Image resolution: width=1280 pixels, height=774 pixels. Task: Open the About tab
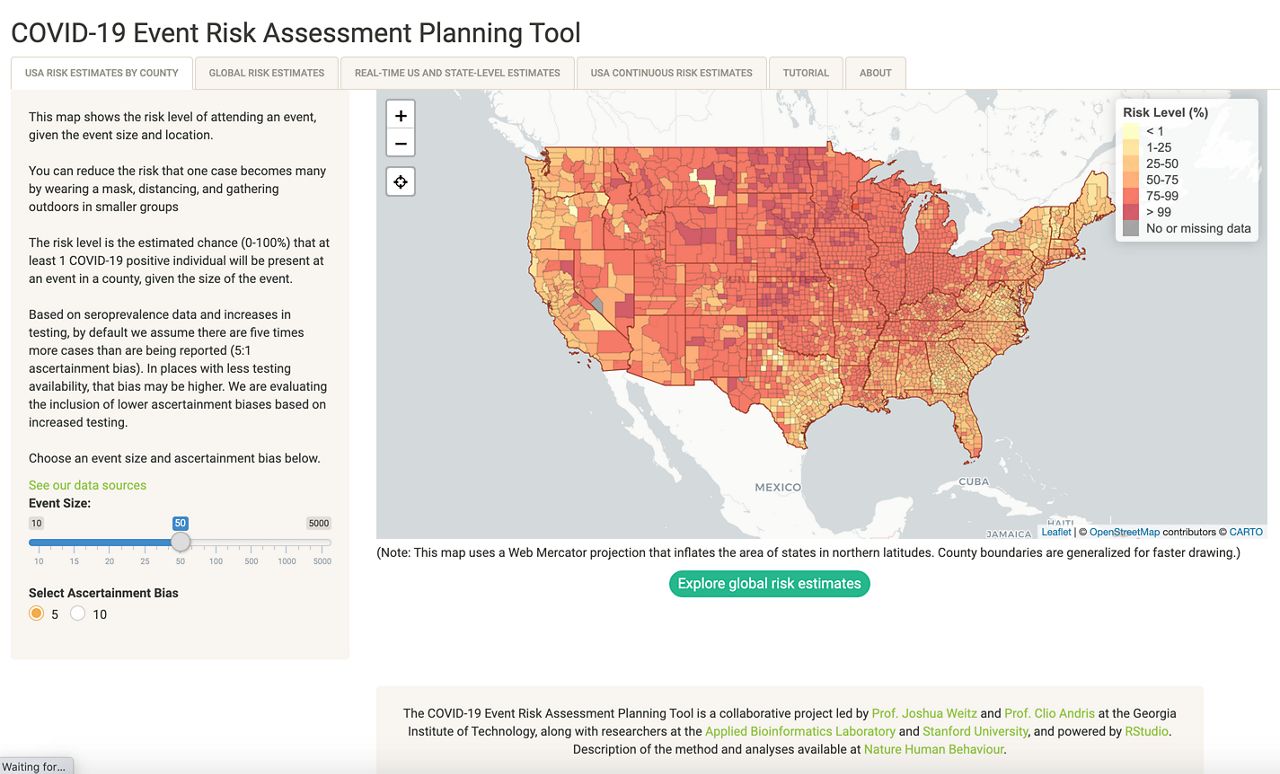pos(875,72)
